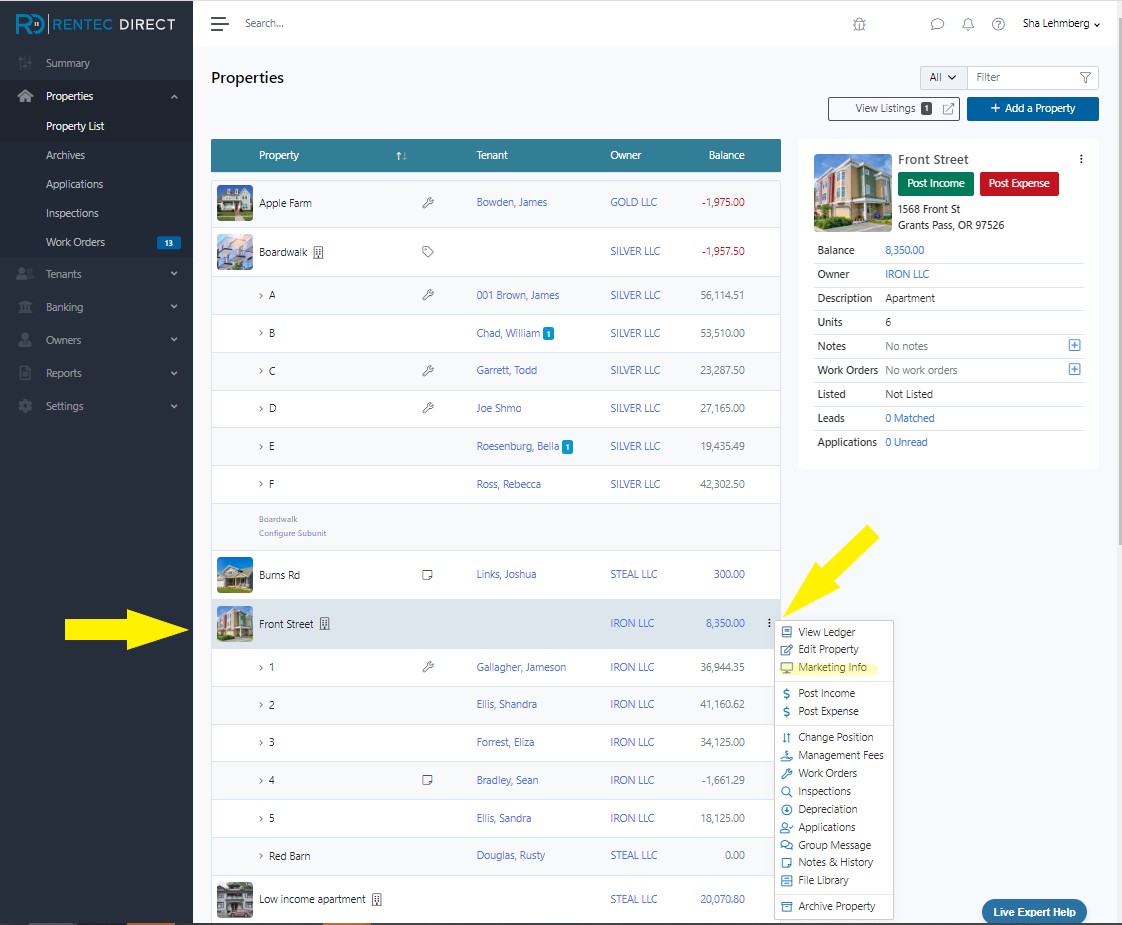Open the Sha Lehmberg user menu
This screenshot has height=925, width=1122.
pyautogui.click(x=1061, y=24)
